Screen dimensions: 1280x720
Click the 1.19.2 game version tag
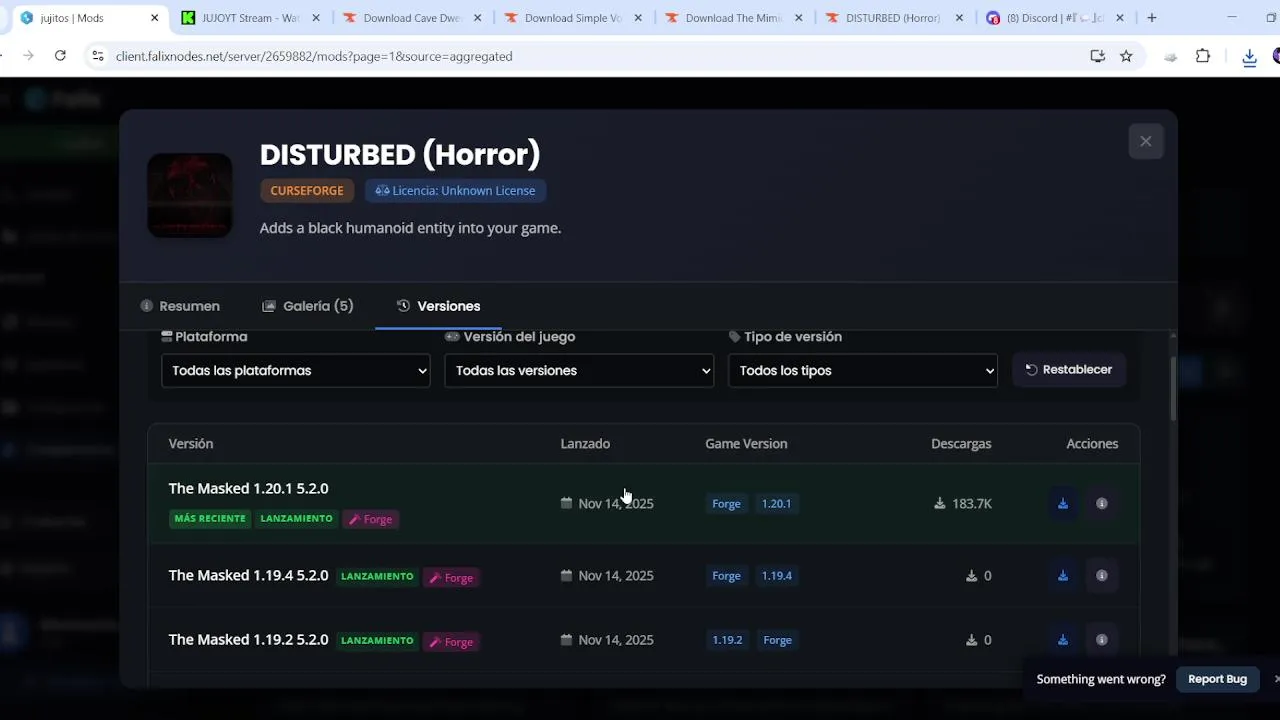[727, 640]
